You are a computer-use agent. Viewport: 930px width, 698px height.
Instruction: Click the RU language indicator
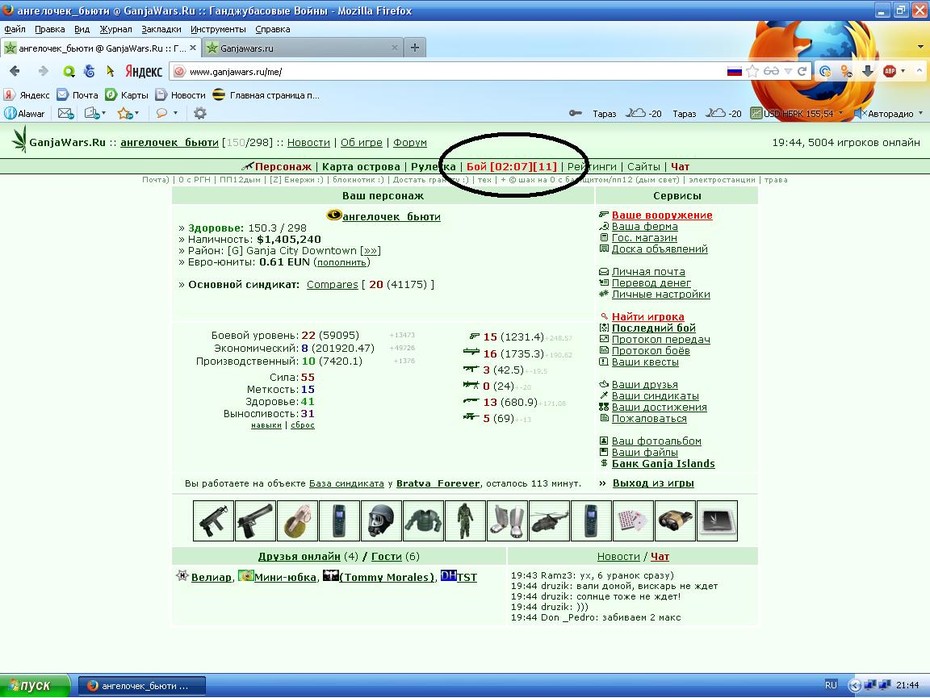pos(830,685)
